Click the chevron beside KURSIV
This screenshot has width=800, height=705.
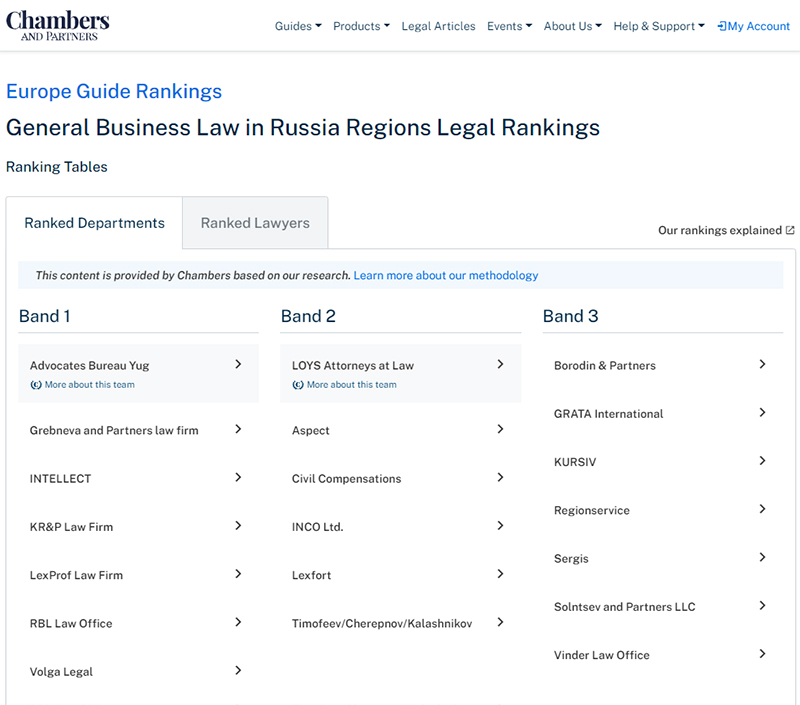762,461
